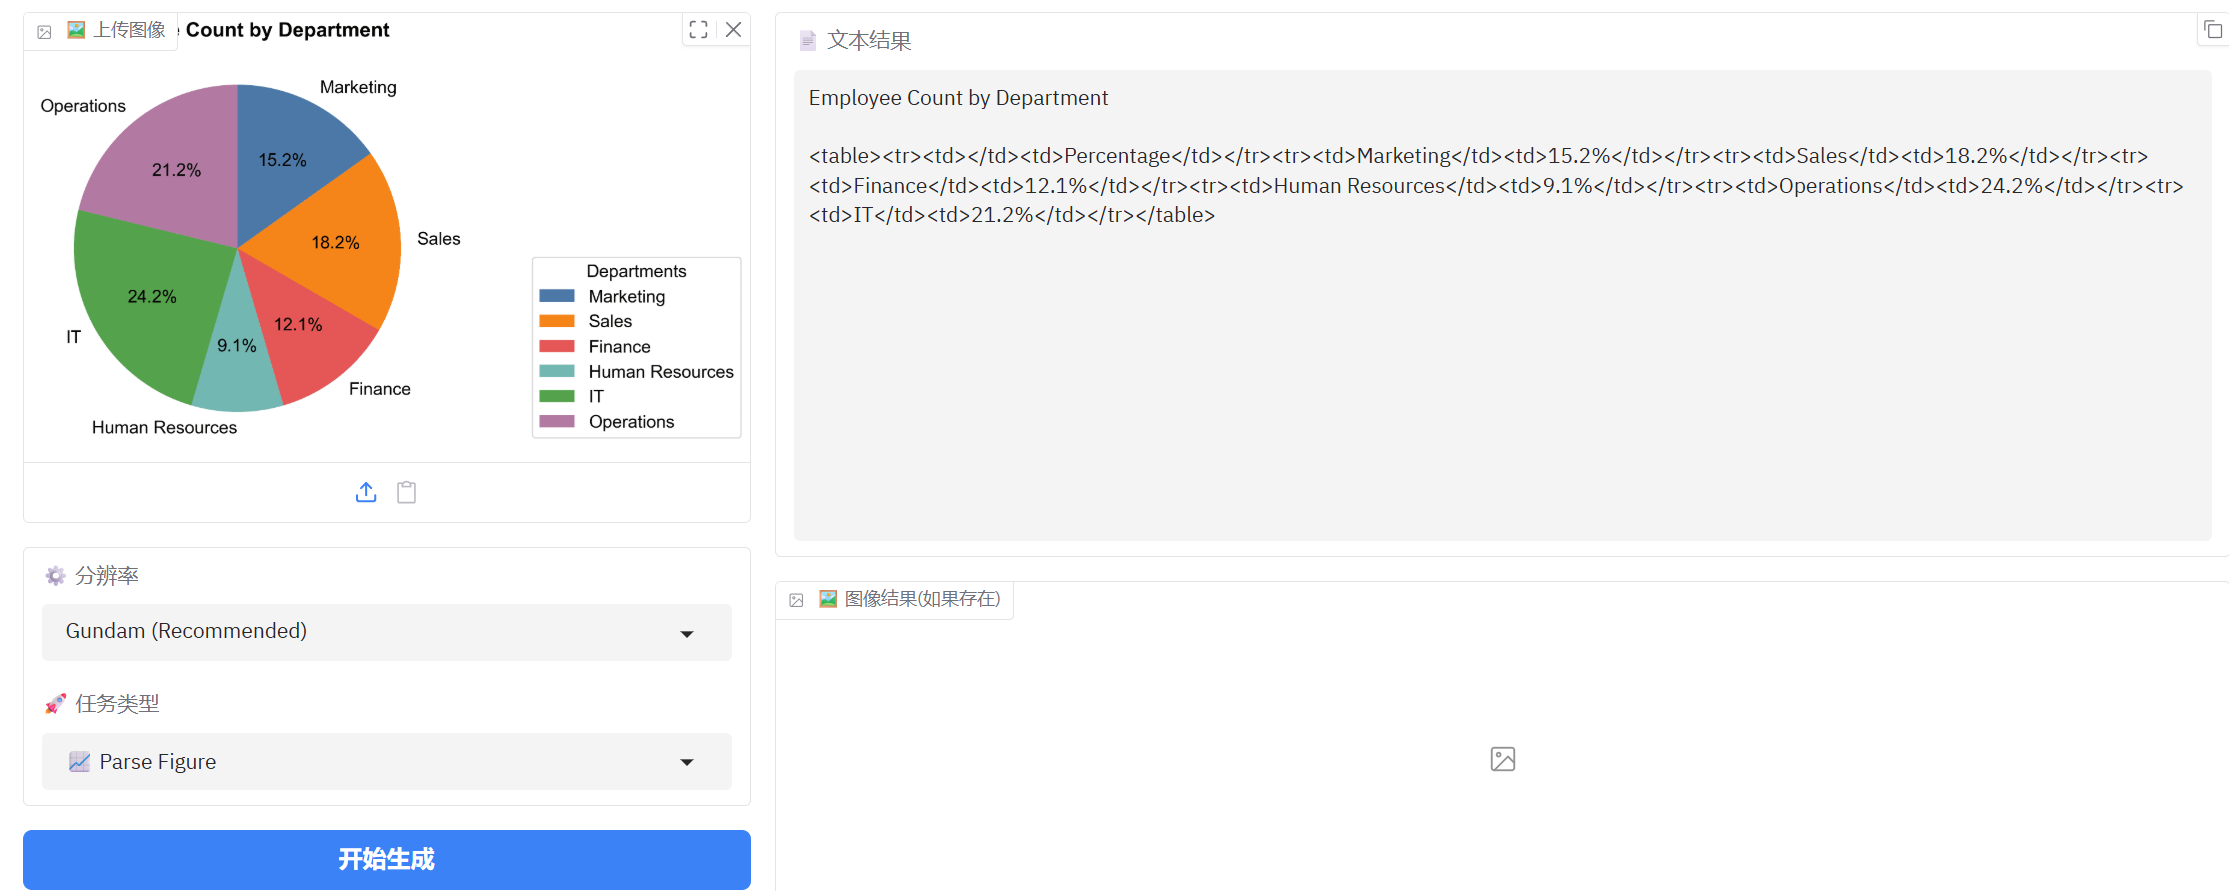
Task: Click the IT green legend swatch
Action: tap(557, 396)
